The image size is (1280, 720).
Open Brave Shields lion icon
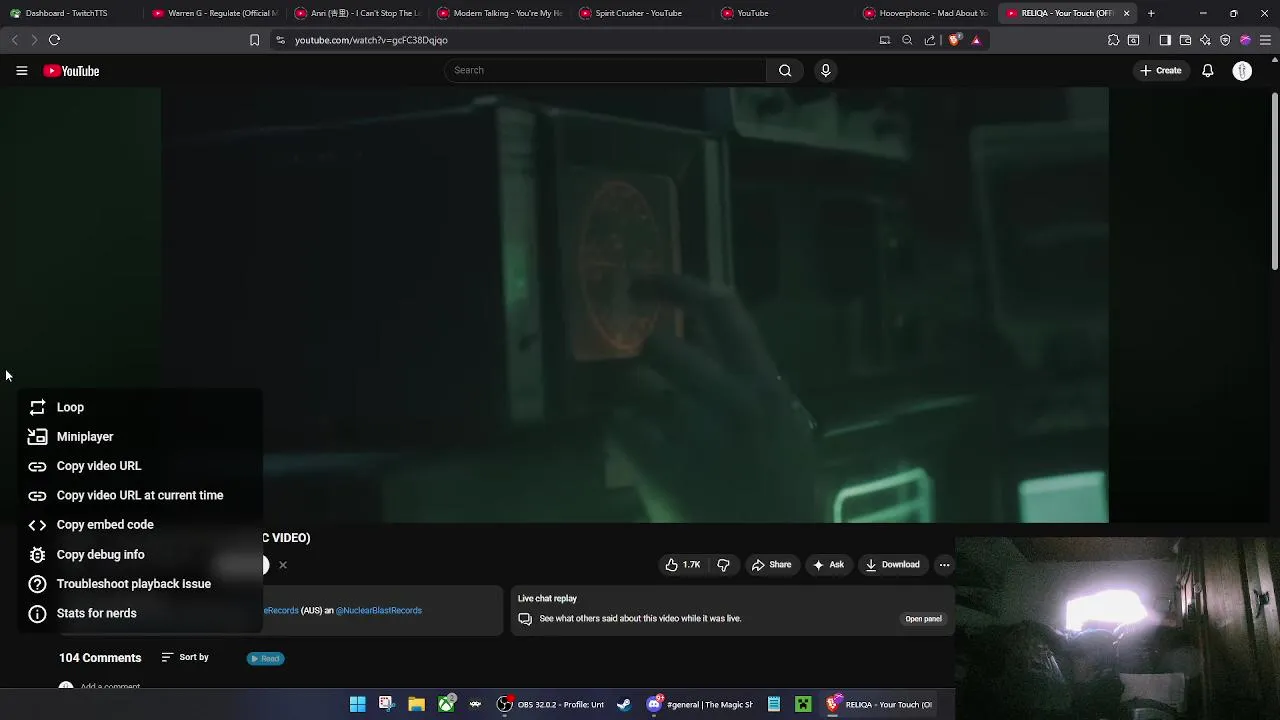pos(954,40)
